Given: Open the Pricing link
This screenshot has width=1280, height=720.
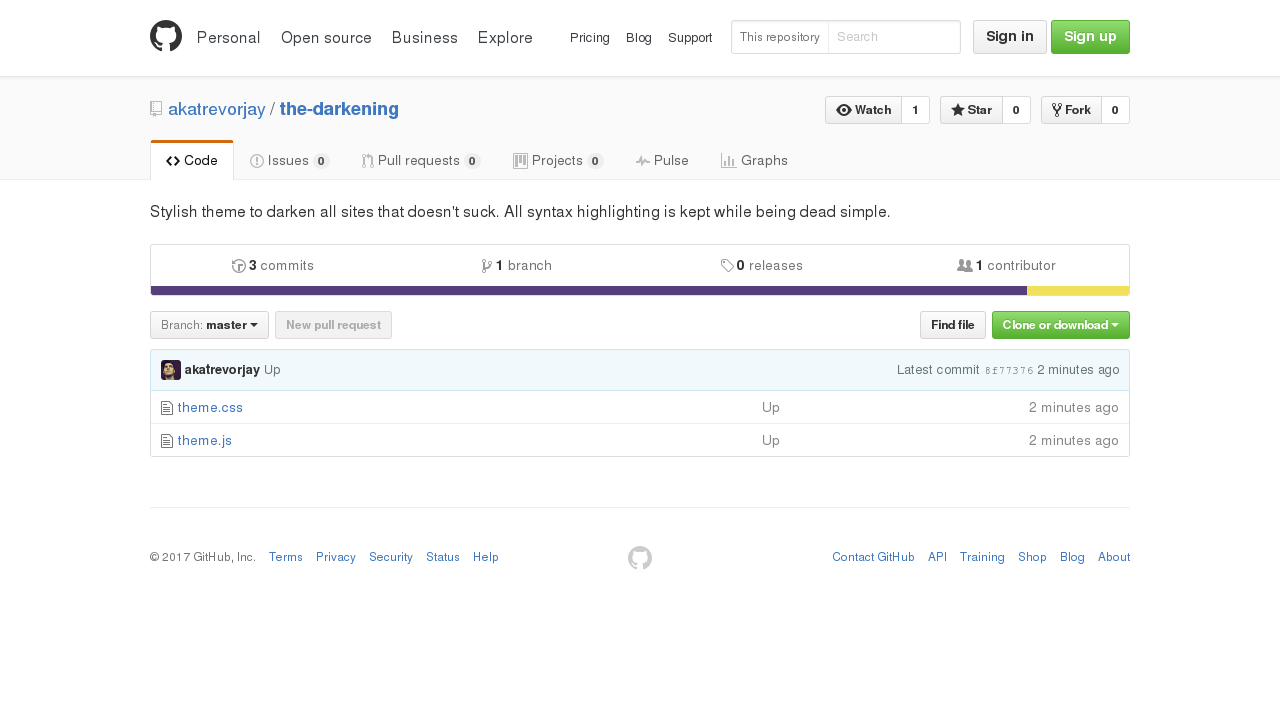Looking at the screenshot, I should click(x=590, y=38).
